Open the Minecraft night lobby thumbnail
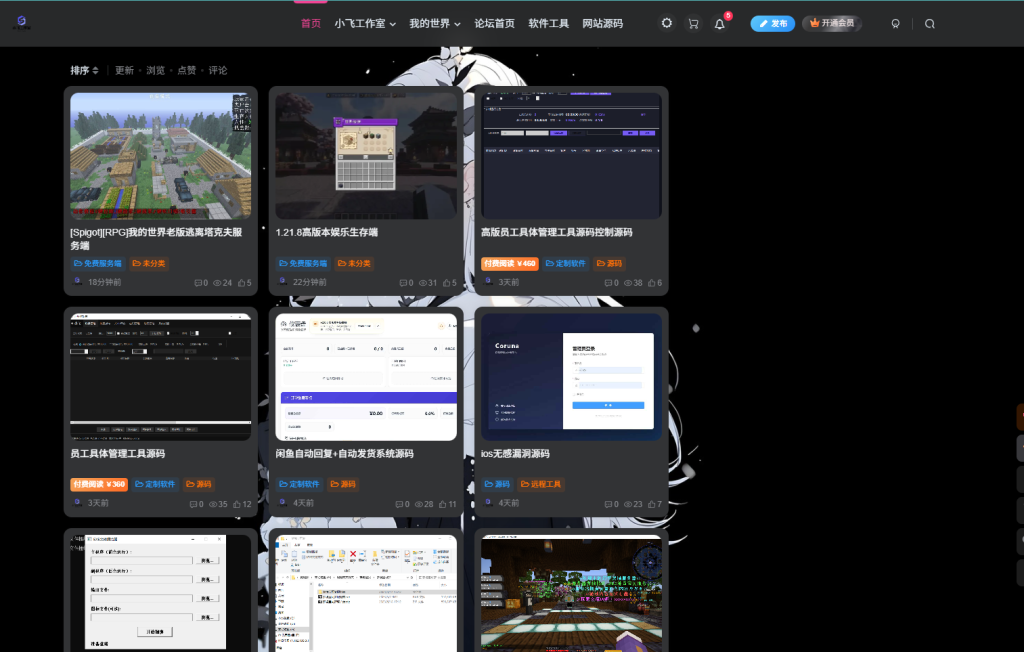 571,593
